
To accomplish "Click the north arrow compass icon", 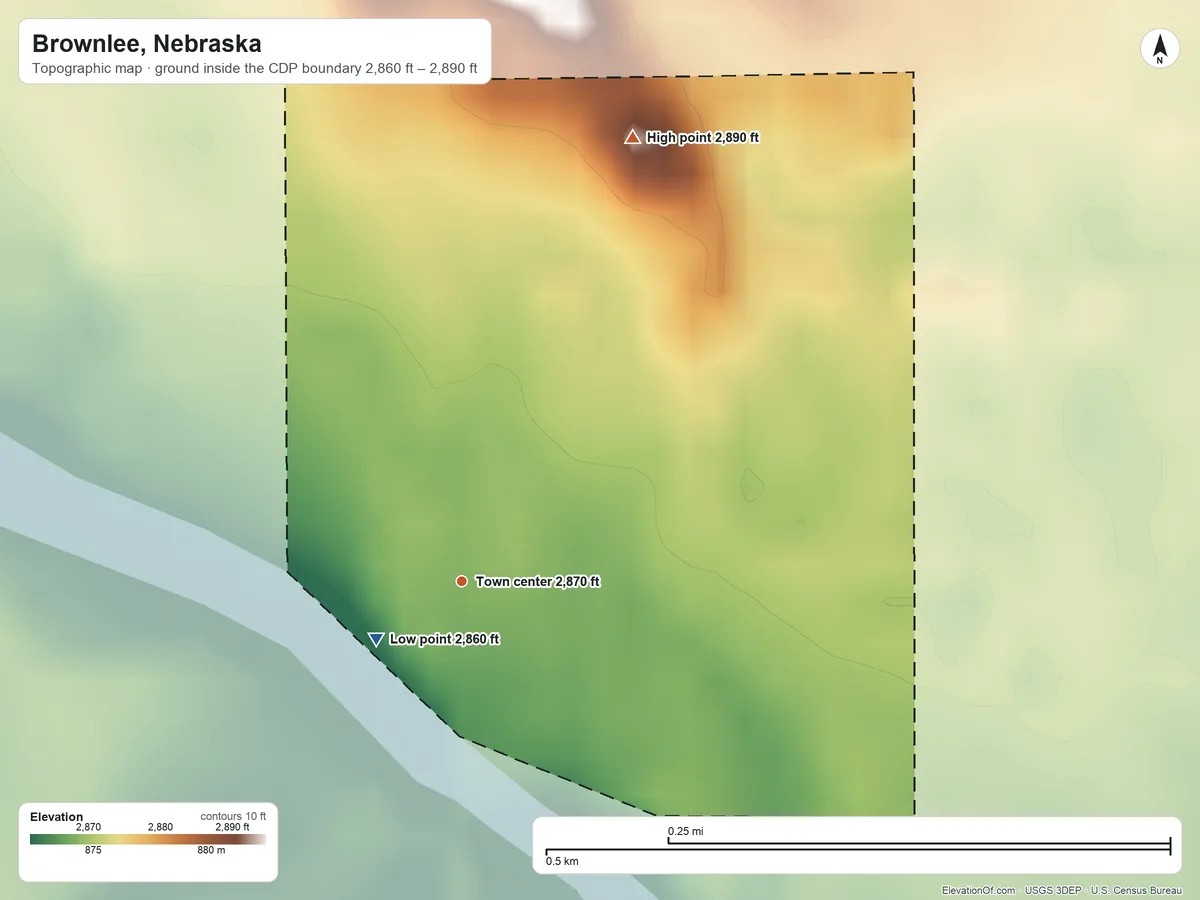I will [x=1159, y=49].
